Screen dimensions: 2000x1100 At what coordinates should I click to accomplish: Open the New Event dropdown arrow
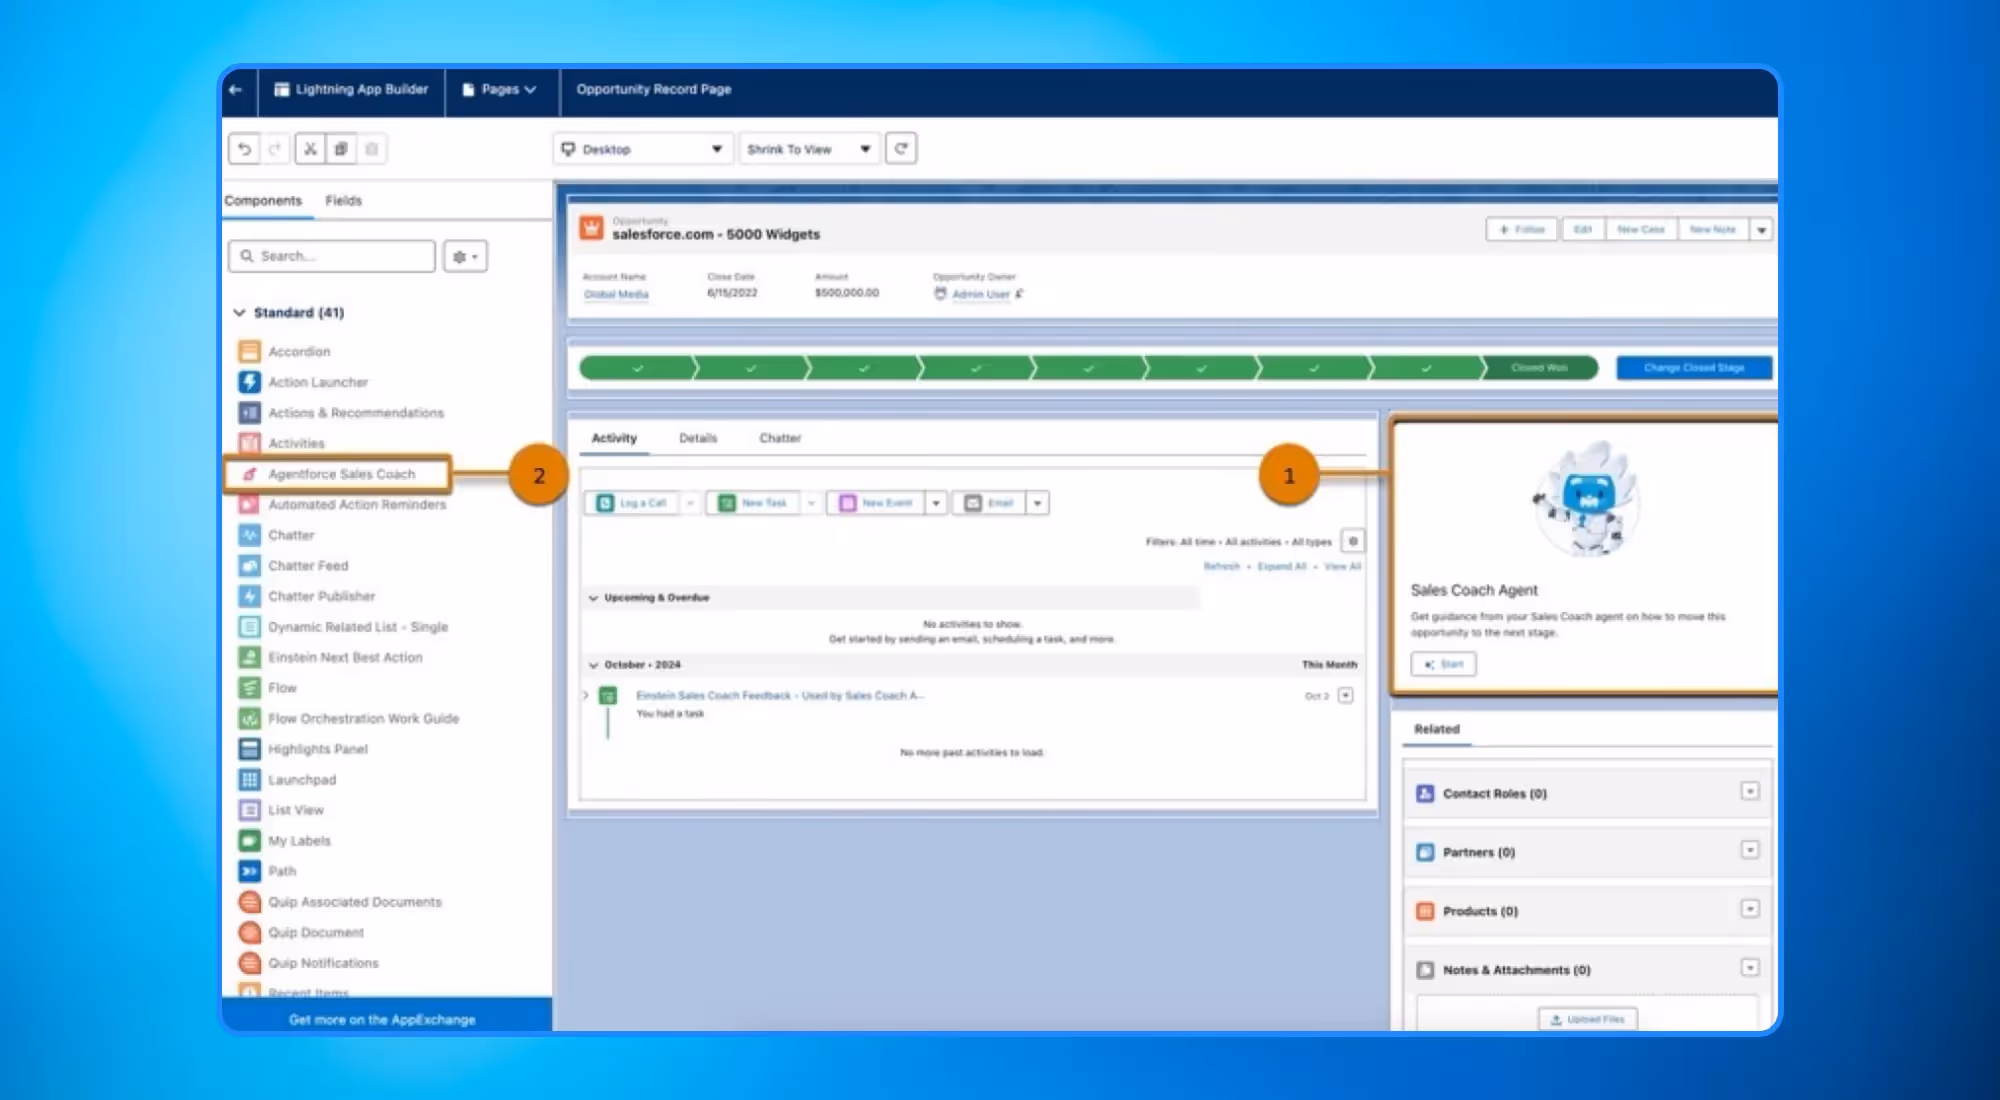pyautogui.click(x=936, y=503)
